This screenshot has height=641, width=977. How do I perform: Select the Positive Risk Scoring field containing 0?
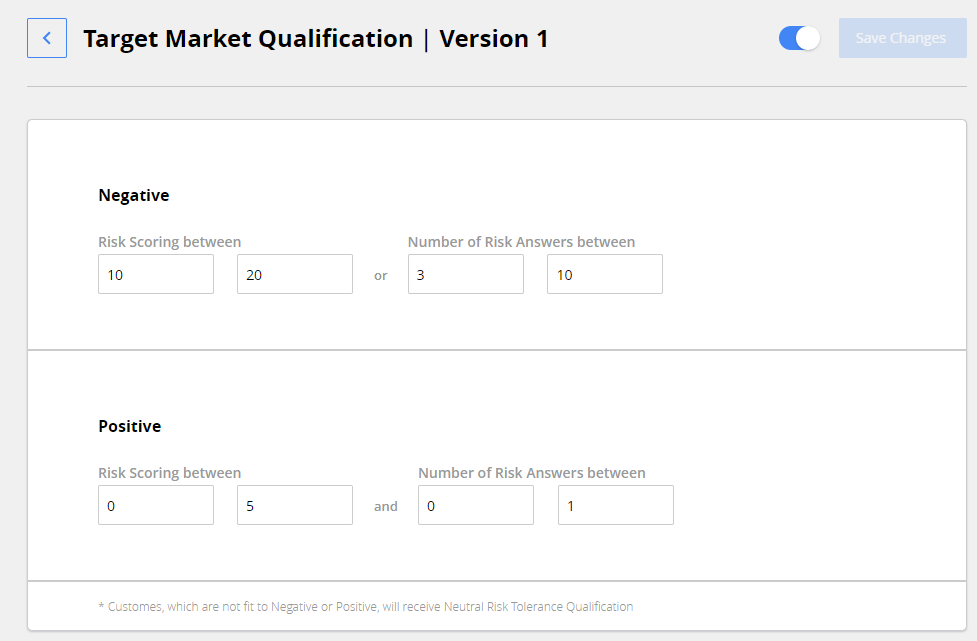point(155,505)
